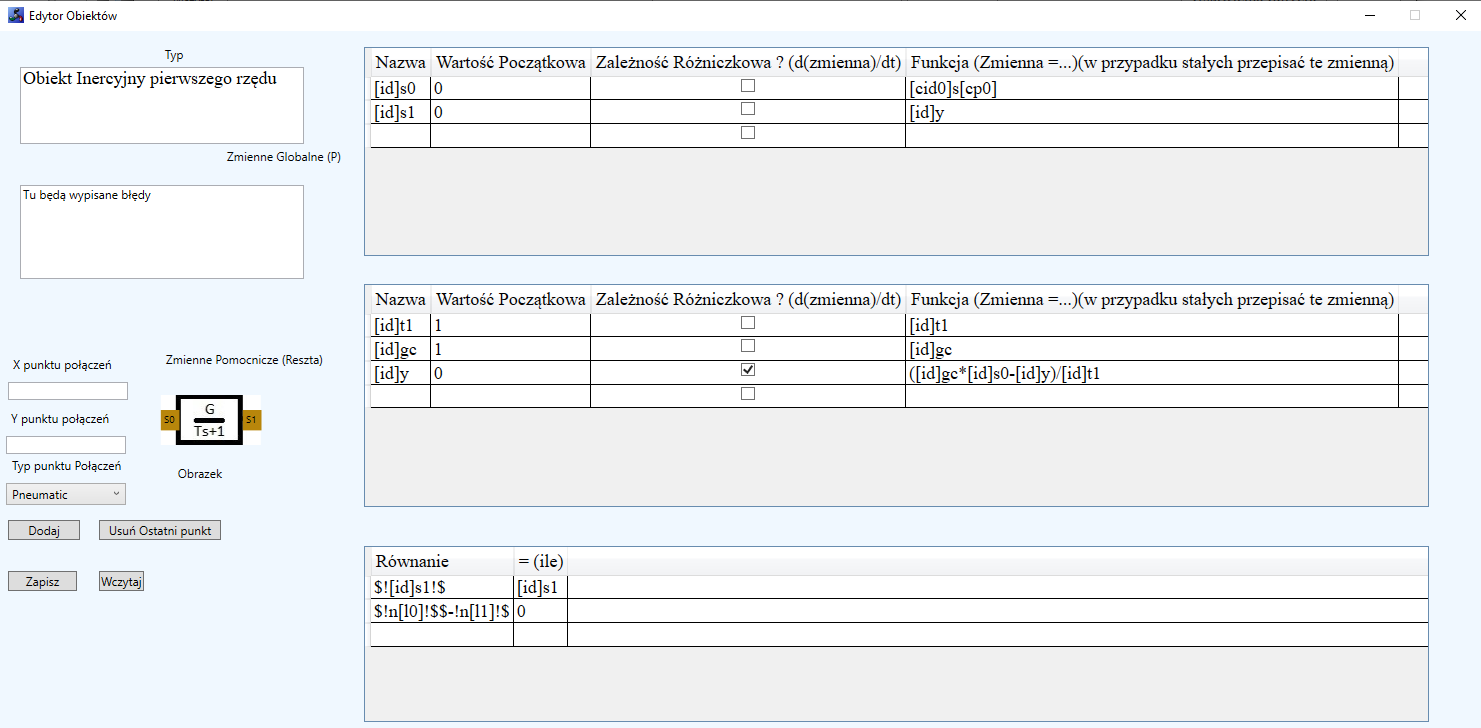Select the [id]s1 value cell in equations table
This screenshot has height=728, width=1481.
click(x=541, y=587)
